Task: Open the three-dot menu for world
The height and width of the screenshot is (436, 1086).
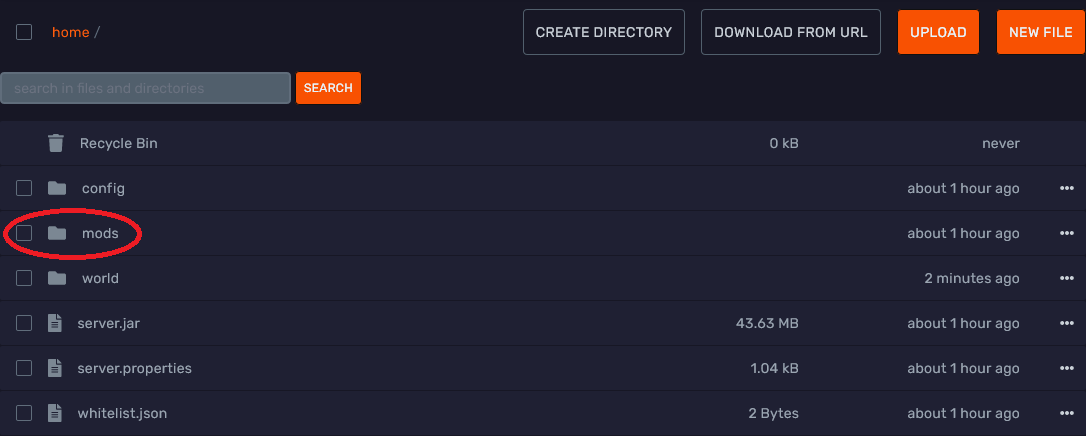Action: coord(1066,278)
